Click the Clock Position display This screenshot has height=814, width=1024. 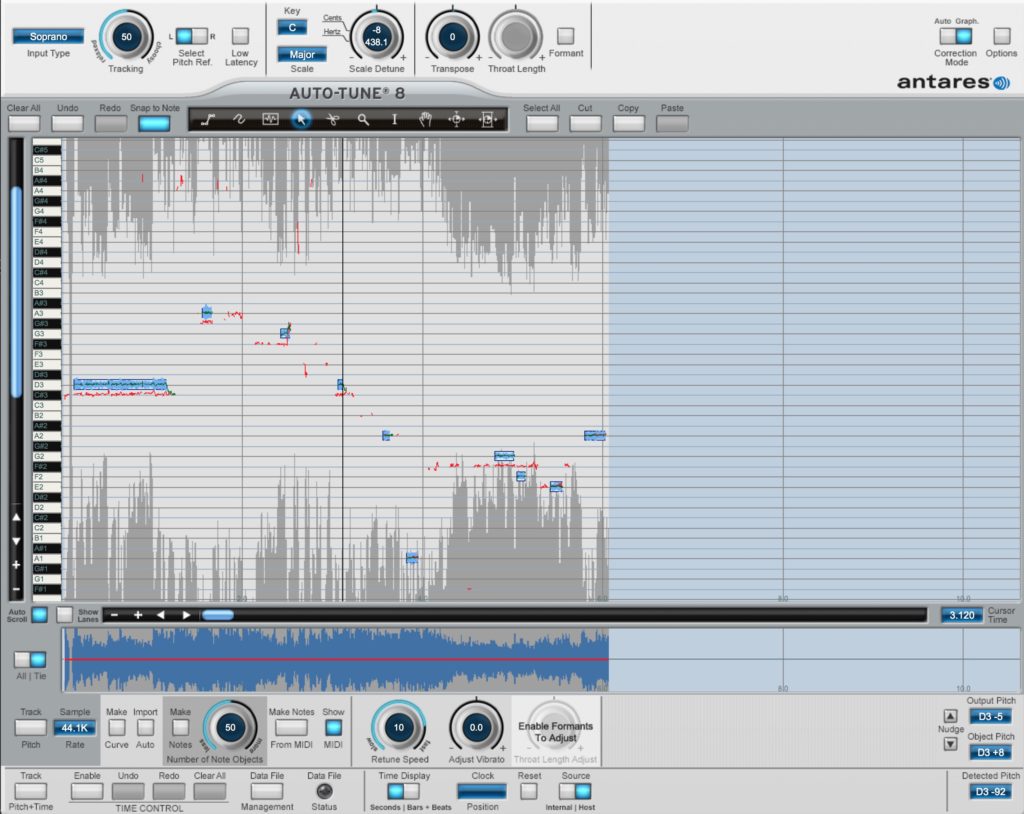pos(482,791)
